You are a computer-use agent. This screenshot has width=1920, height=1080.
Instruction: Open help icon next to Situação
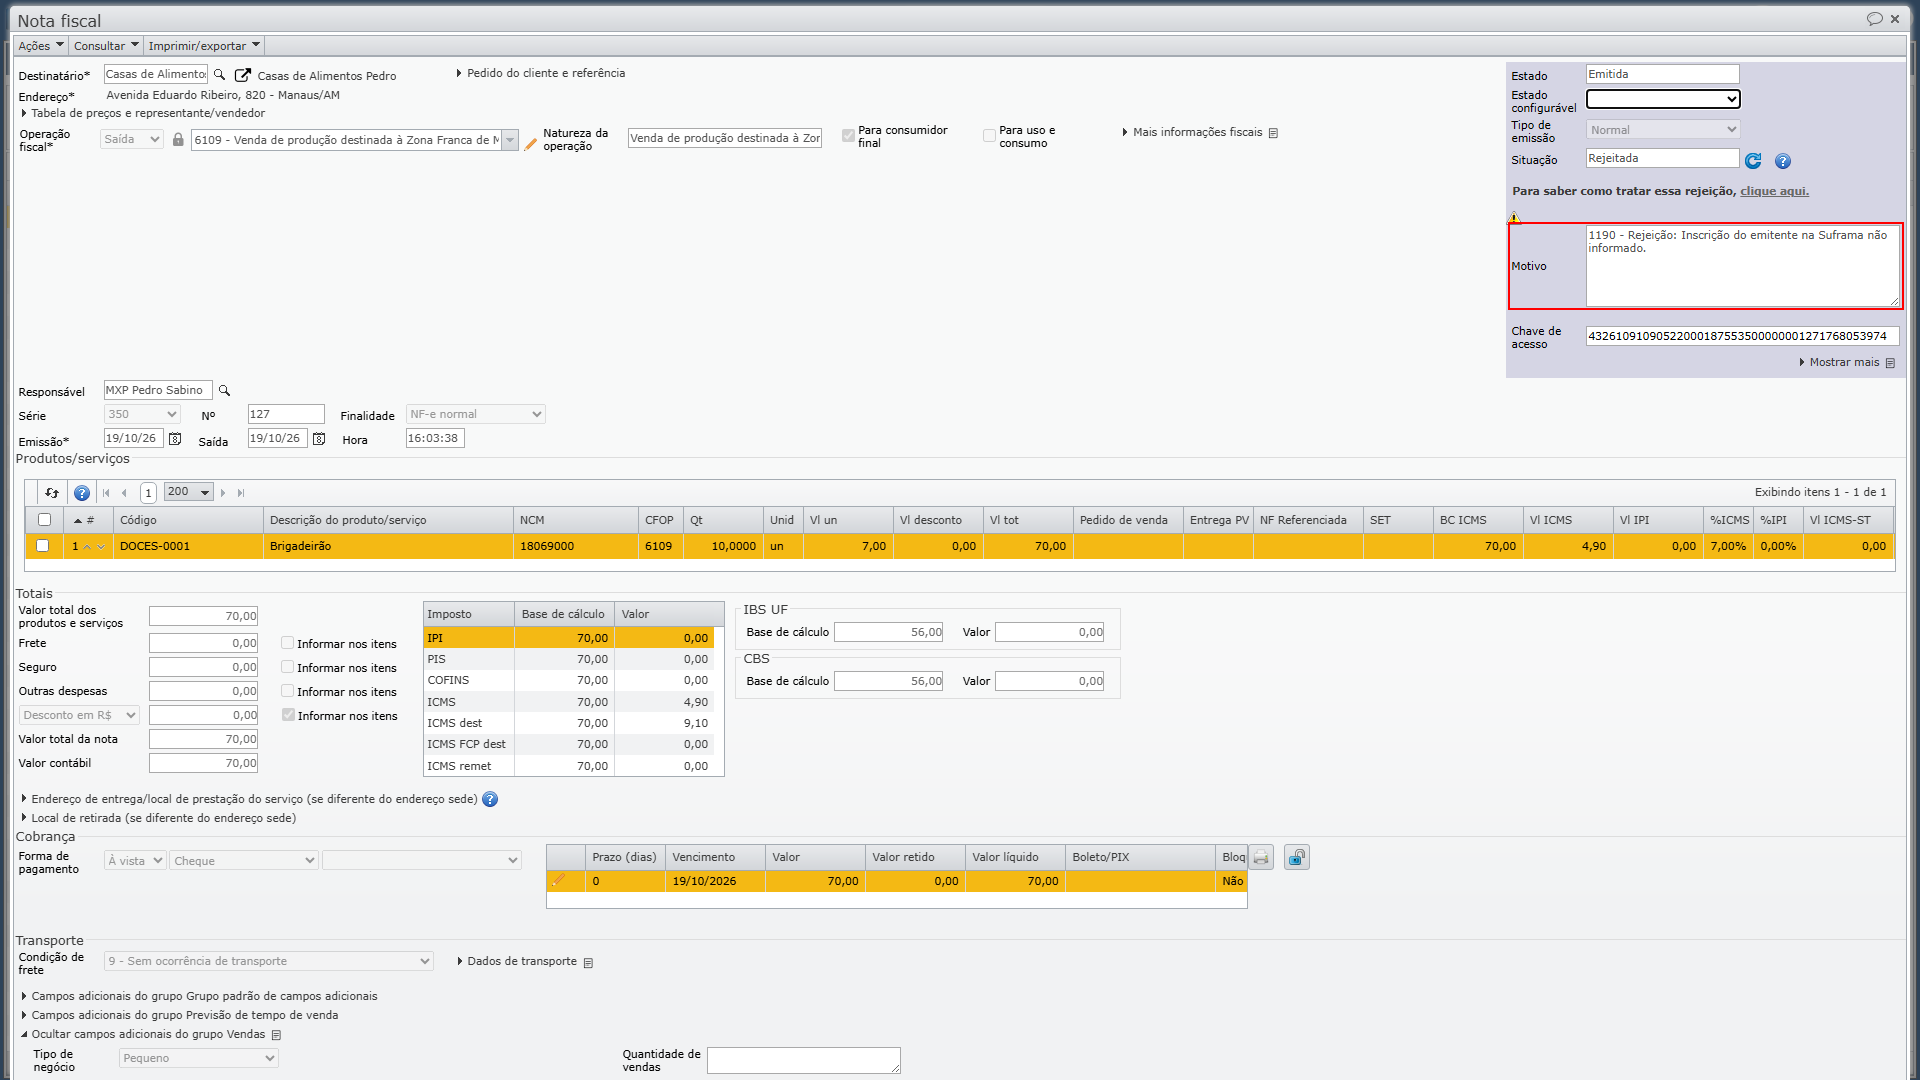(x=1782, y=161)
